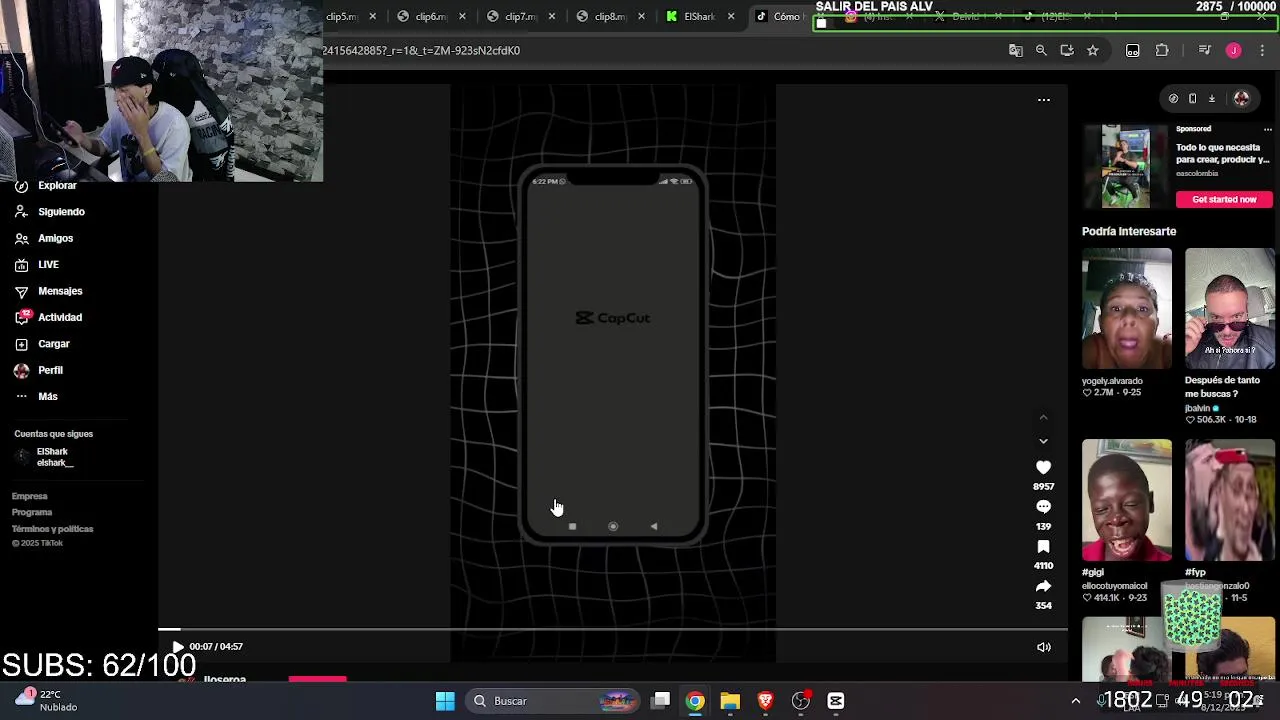1280x720 pixels.
Task: Bookmark the video to favorites
Action: pos(1043,546)
